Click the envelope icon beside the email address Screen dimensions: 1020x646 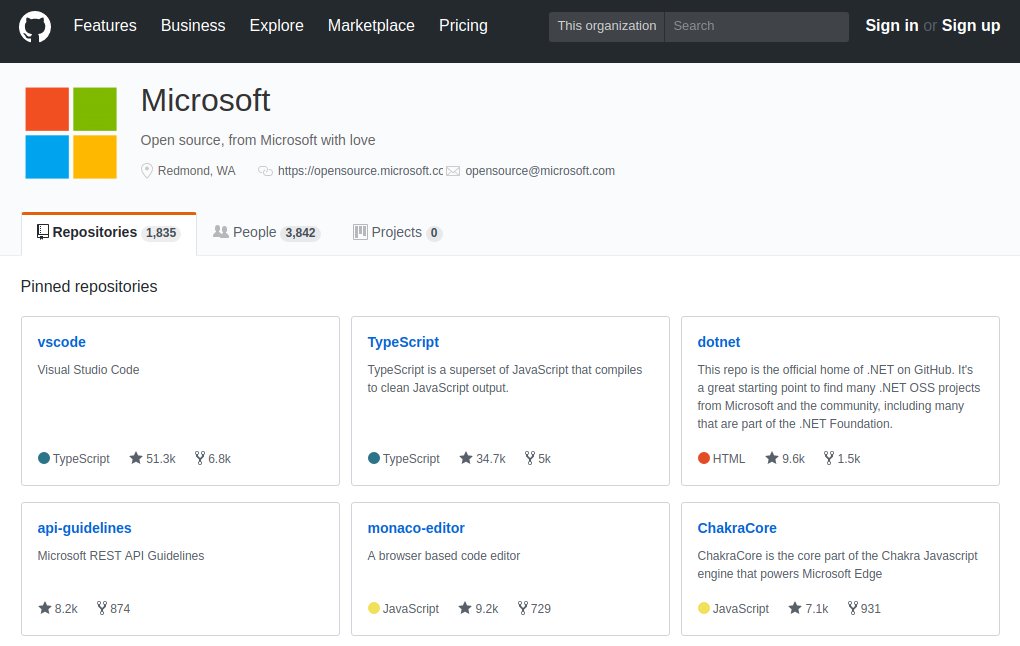coord(453,171)
